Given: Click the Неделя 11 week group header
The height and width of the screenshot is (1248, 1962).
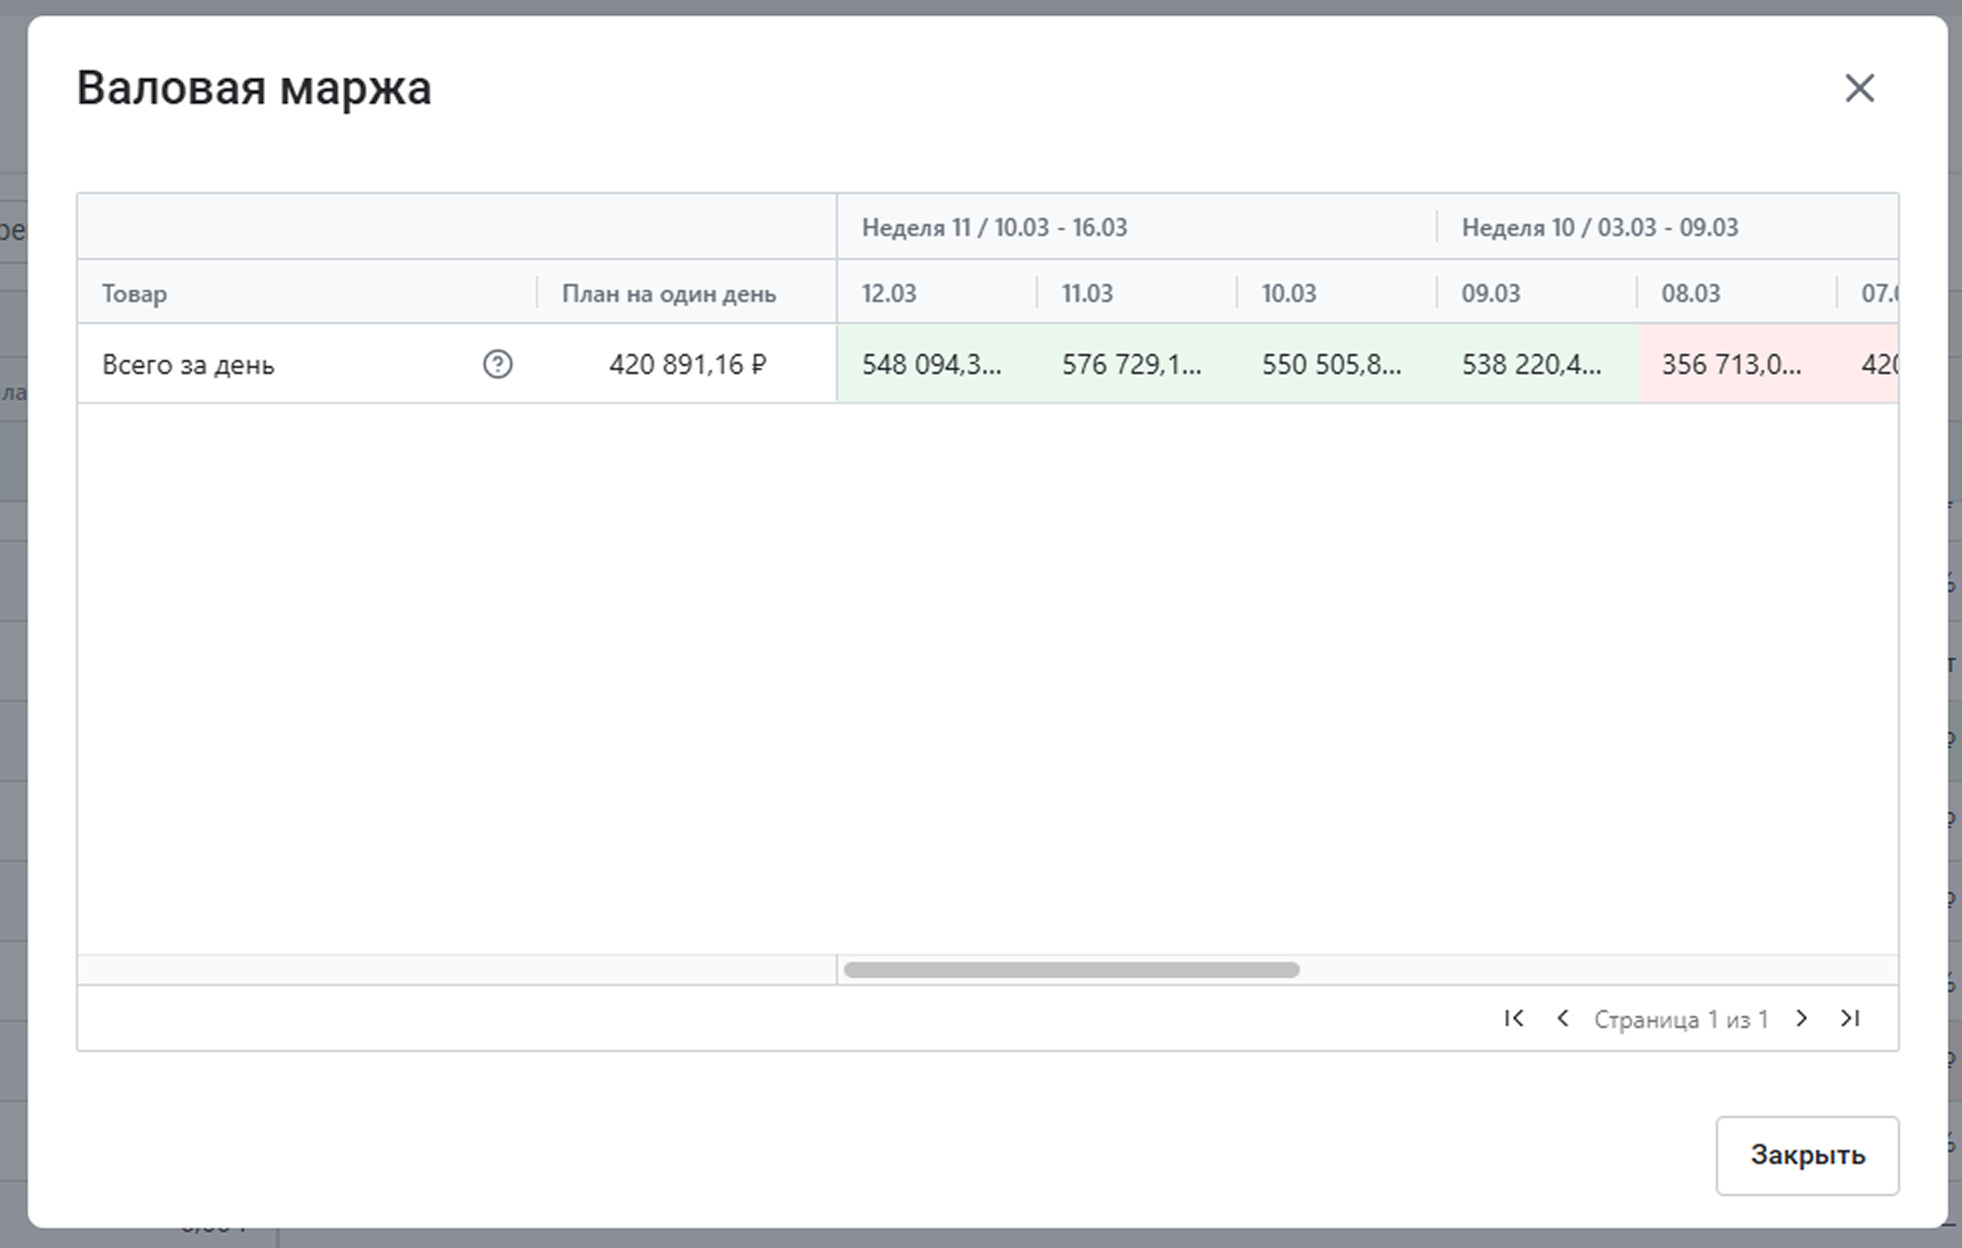Looking at the screenshot, I should point(994,228).
